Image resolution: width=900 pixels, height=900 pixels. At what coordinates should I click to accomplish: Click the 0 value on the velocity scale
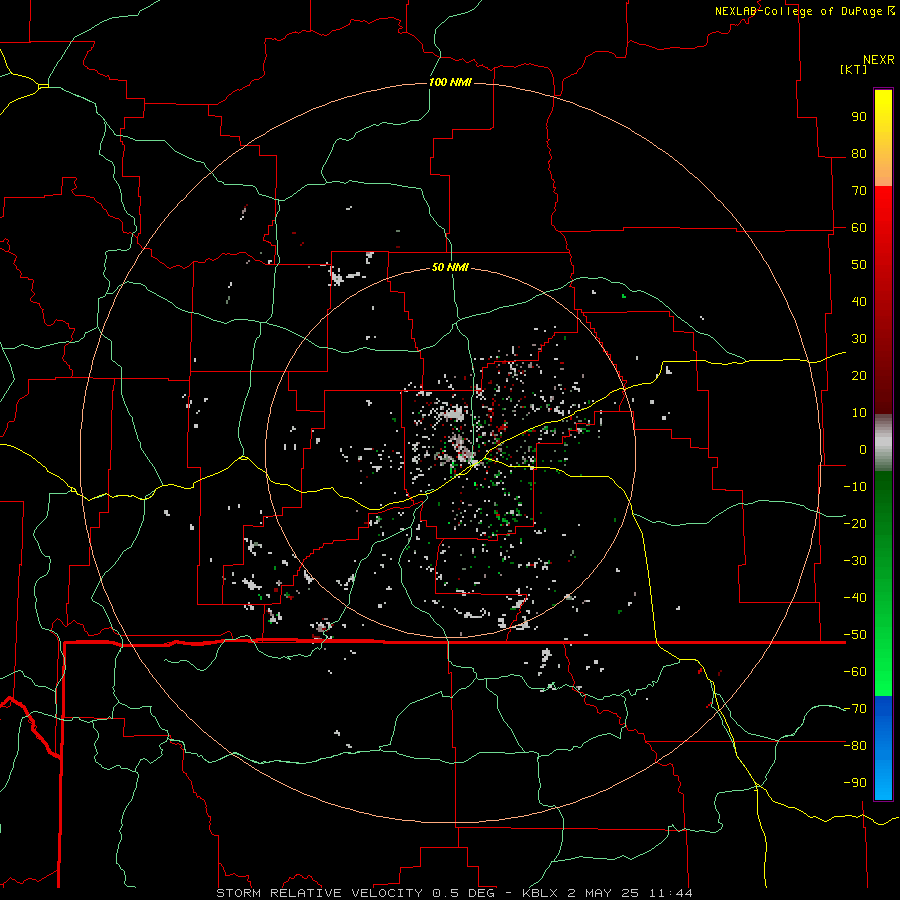863,449
